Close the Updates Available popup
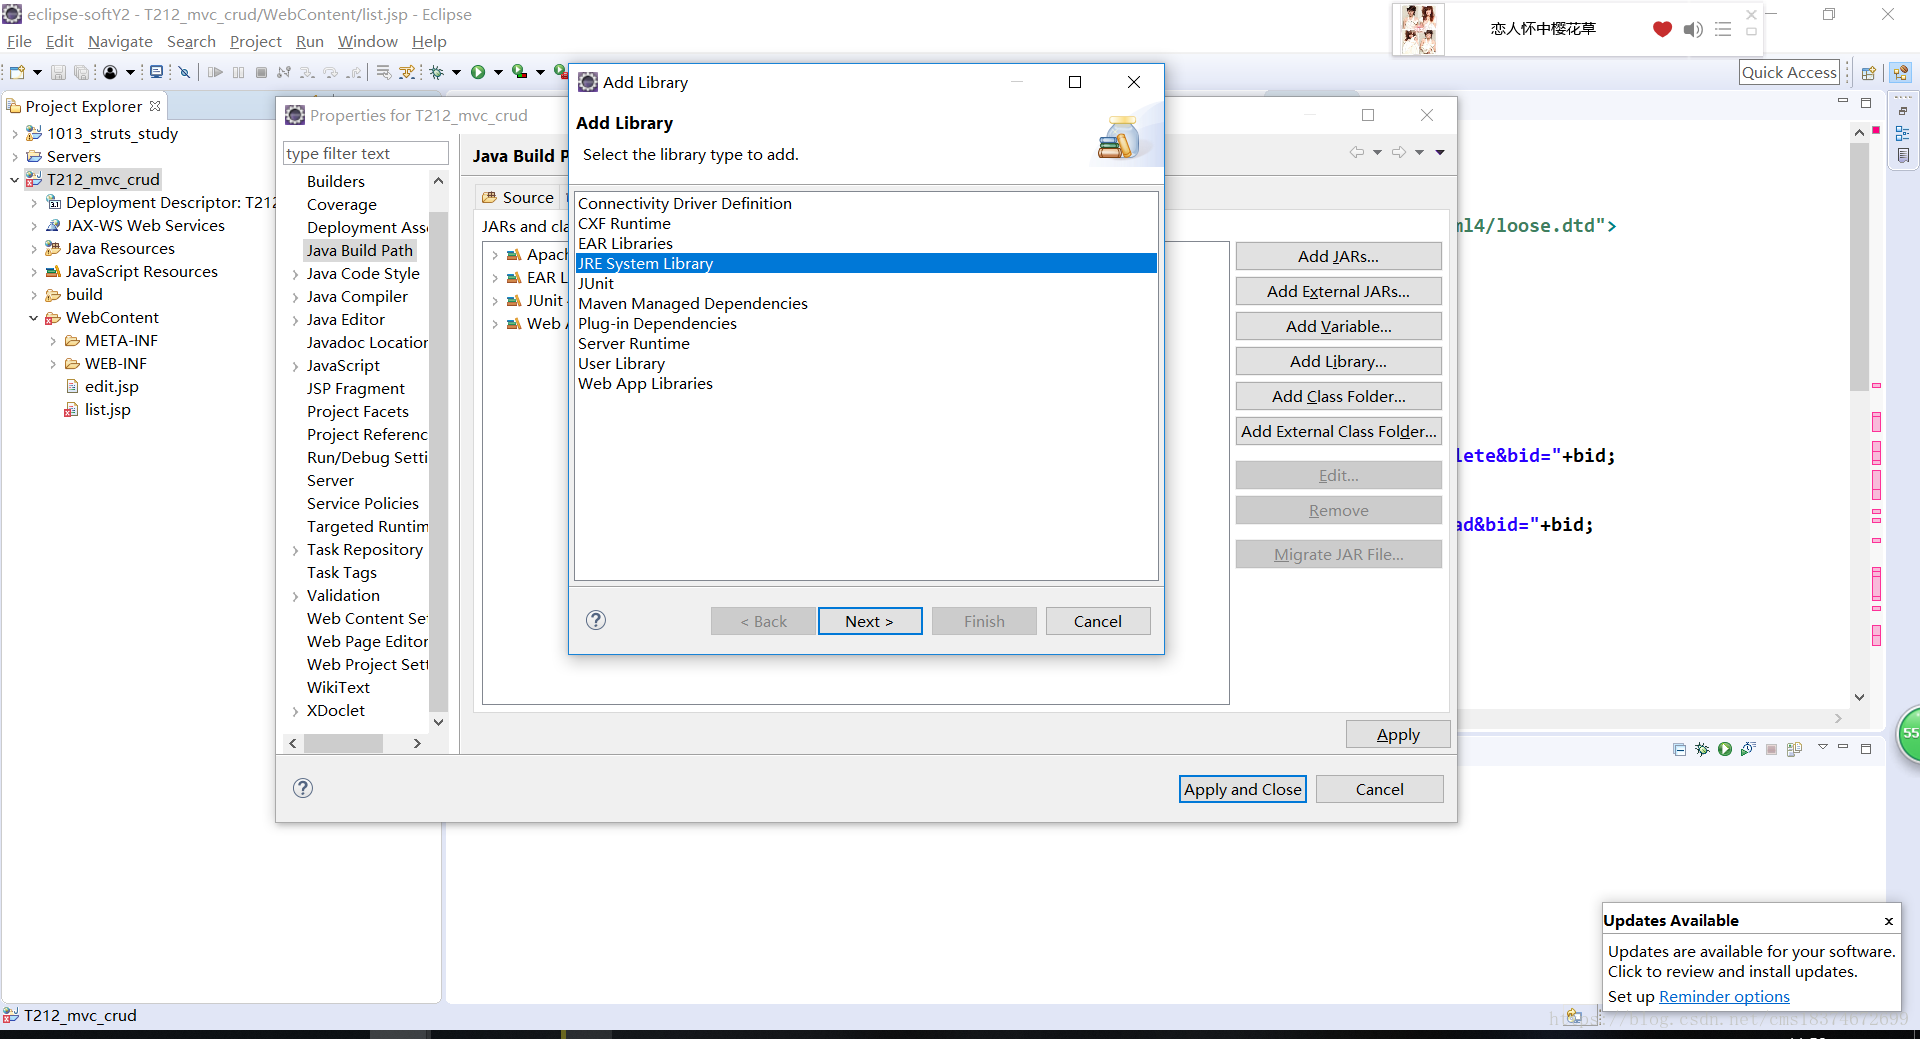 click(x=1888, y=921)
